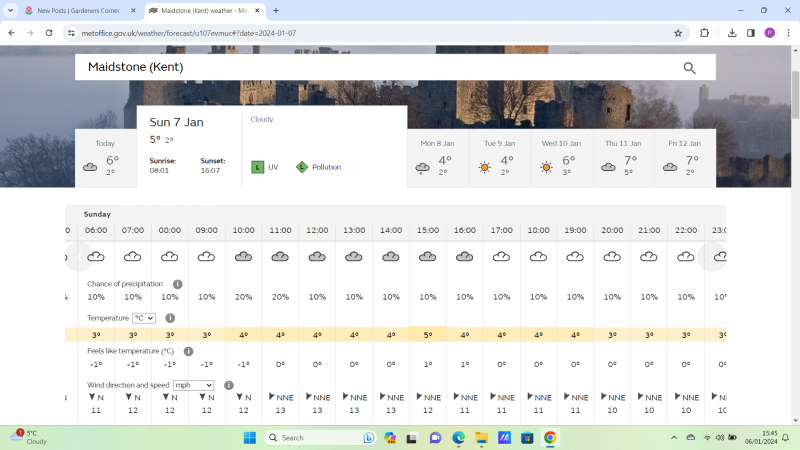The image size is (800, 450).
Task: Open Windows Start menu
Action: coord(249,438)
